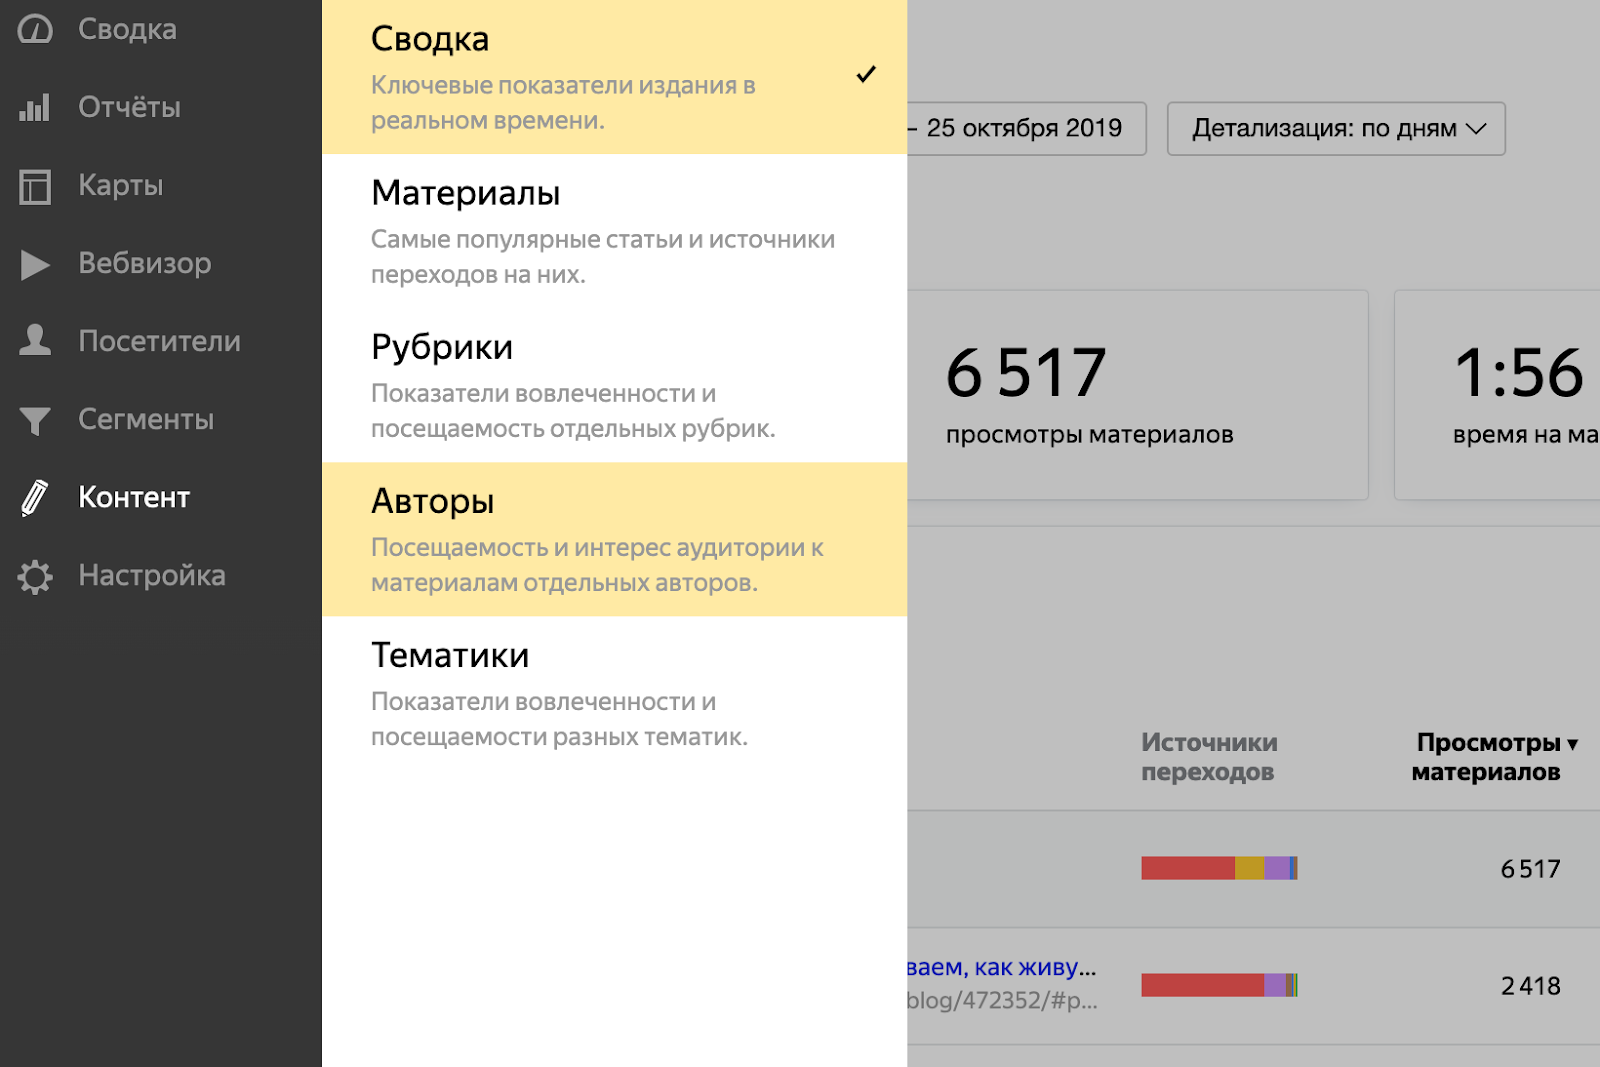Image resolution: width=1600 pixels, height=1067 pixels.
Task: Open Авторы report from the menu
Action: (432, 500)
